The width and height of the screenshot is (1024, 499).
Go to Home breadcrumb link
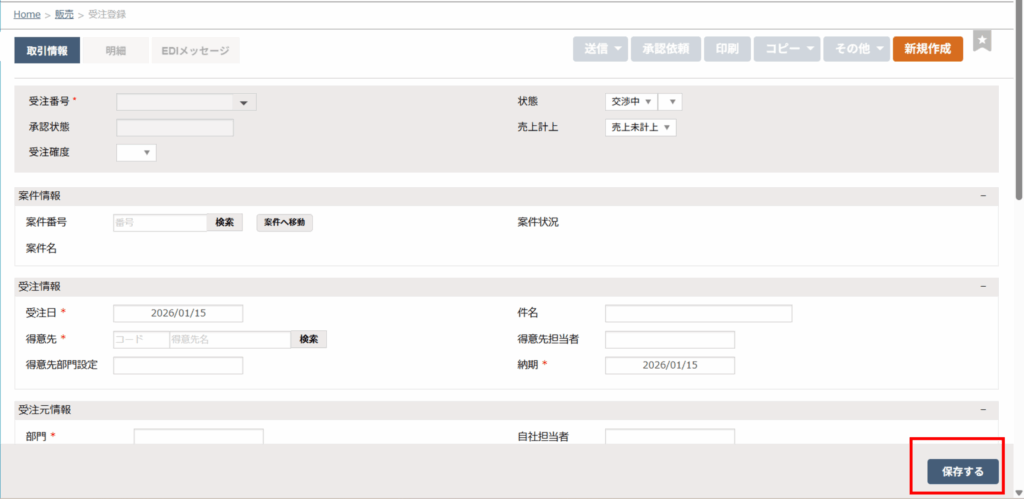[x=27, y=15]
